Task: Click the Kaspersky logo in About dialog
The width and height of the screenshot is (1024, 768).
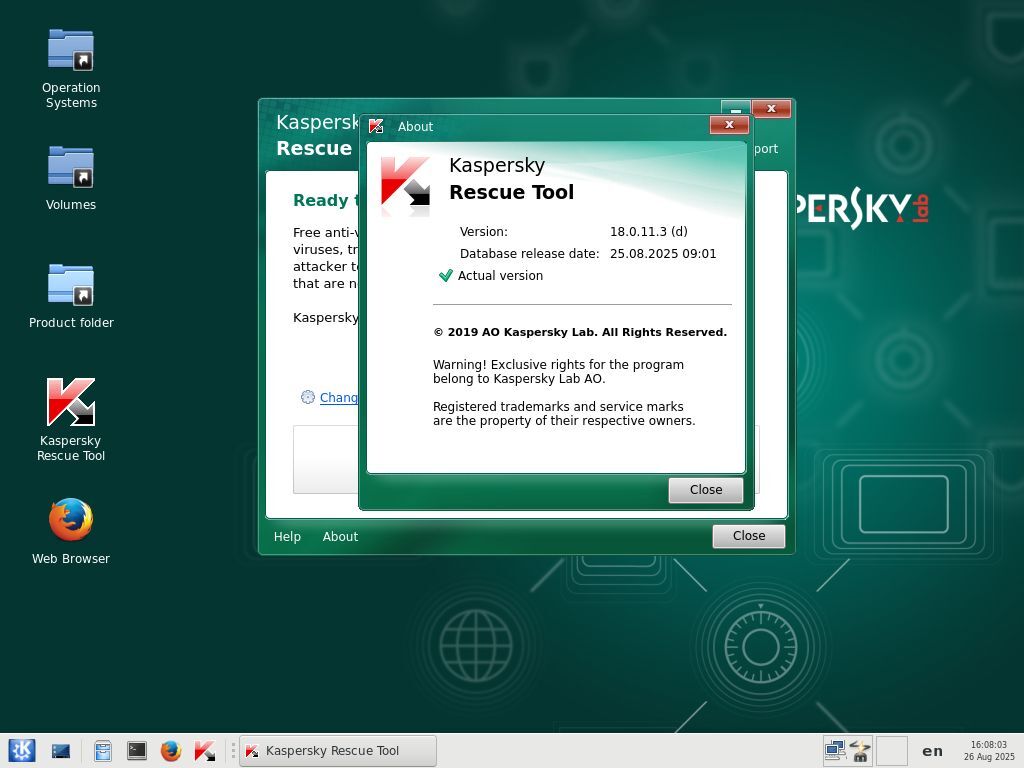Action: coord(406,181)
